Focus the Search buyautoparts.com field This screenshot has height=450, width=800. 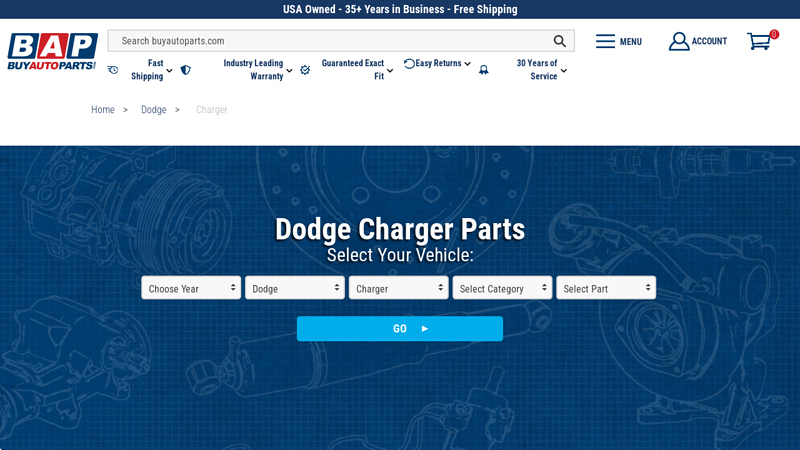341,41
